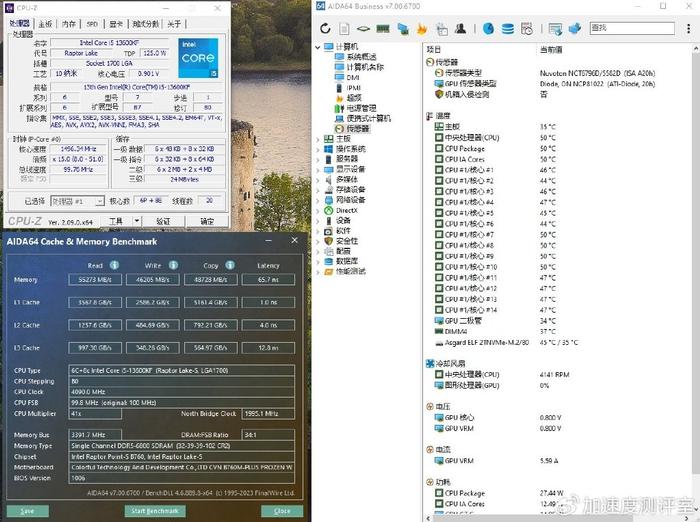Click the calendar with clock toolbar icon

point(527,29)
